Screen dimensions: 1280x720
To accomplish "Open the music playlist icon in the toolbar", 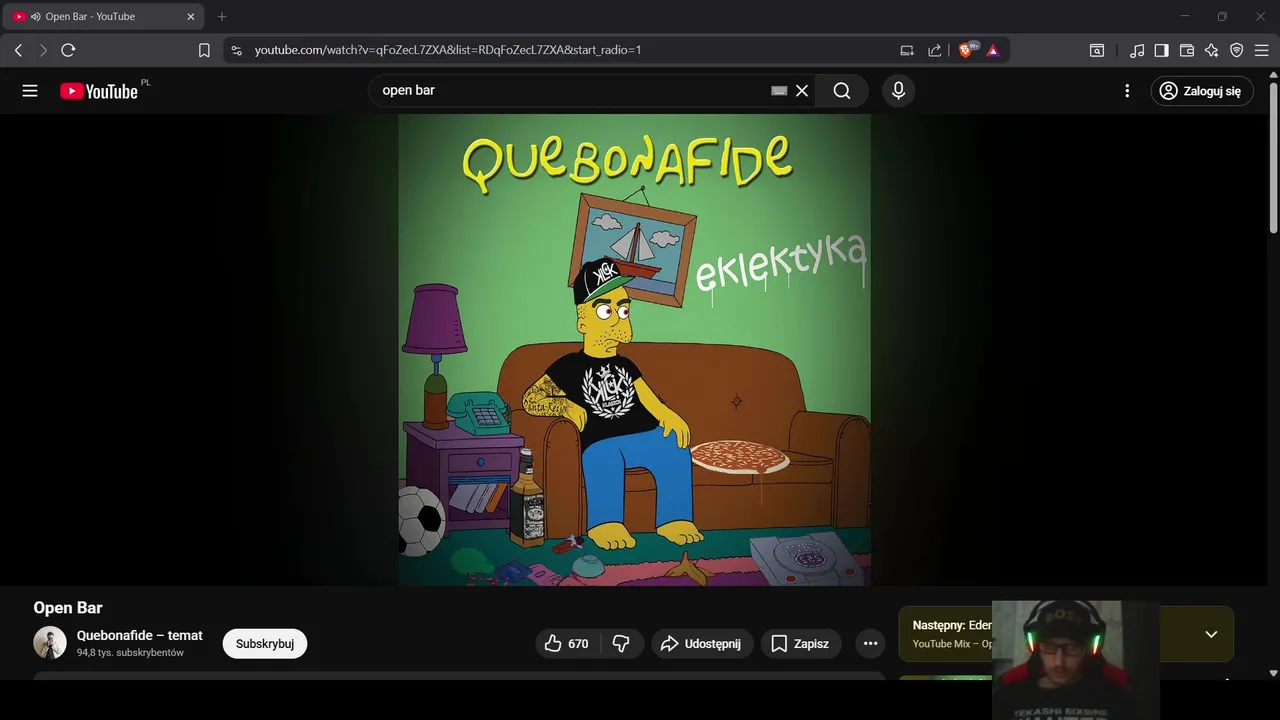I will (1137, 50).
